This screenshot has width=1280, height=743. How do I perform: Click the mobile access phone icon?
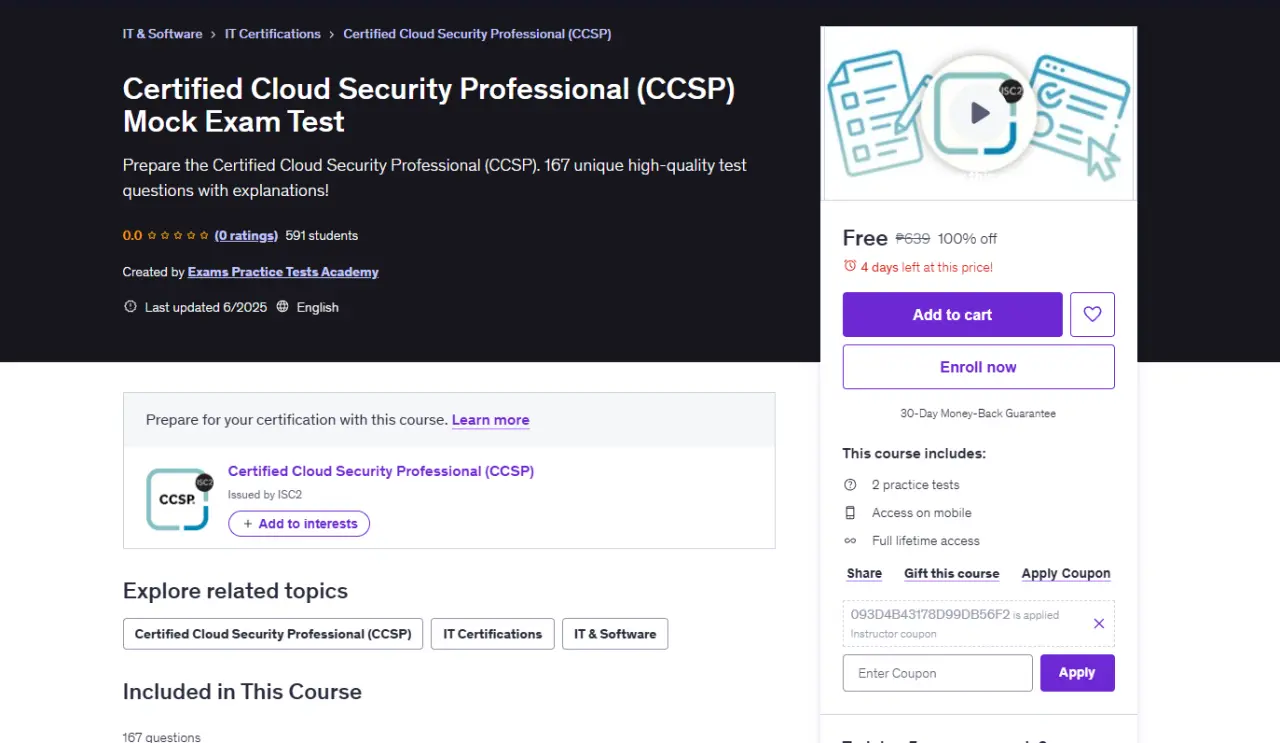click(850, 513)
